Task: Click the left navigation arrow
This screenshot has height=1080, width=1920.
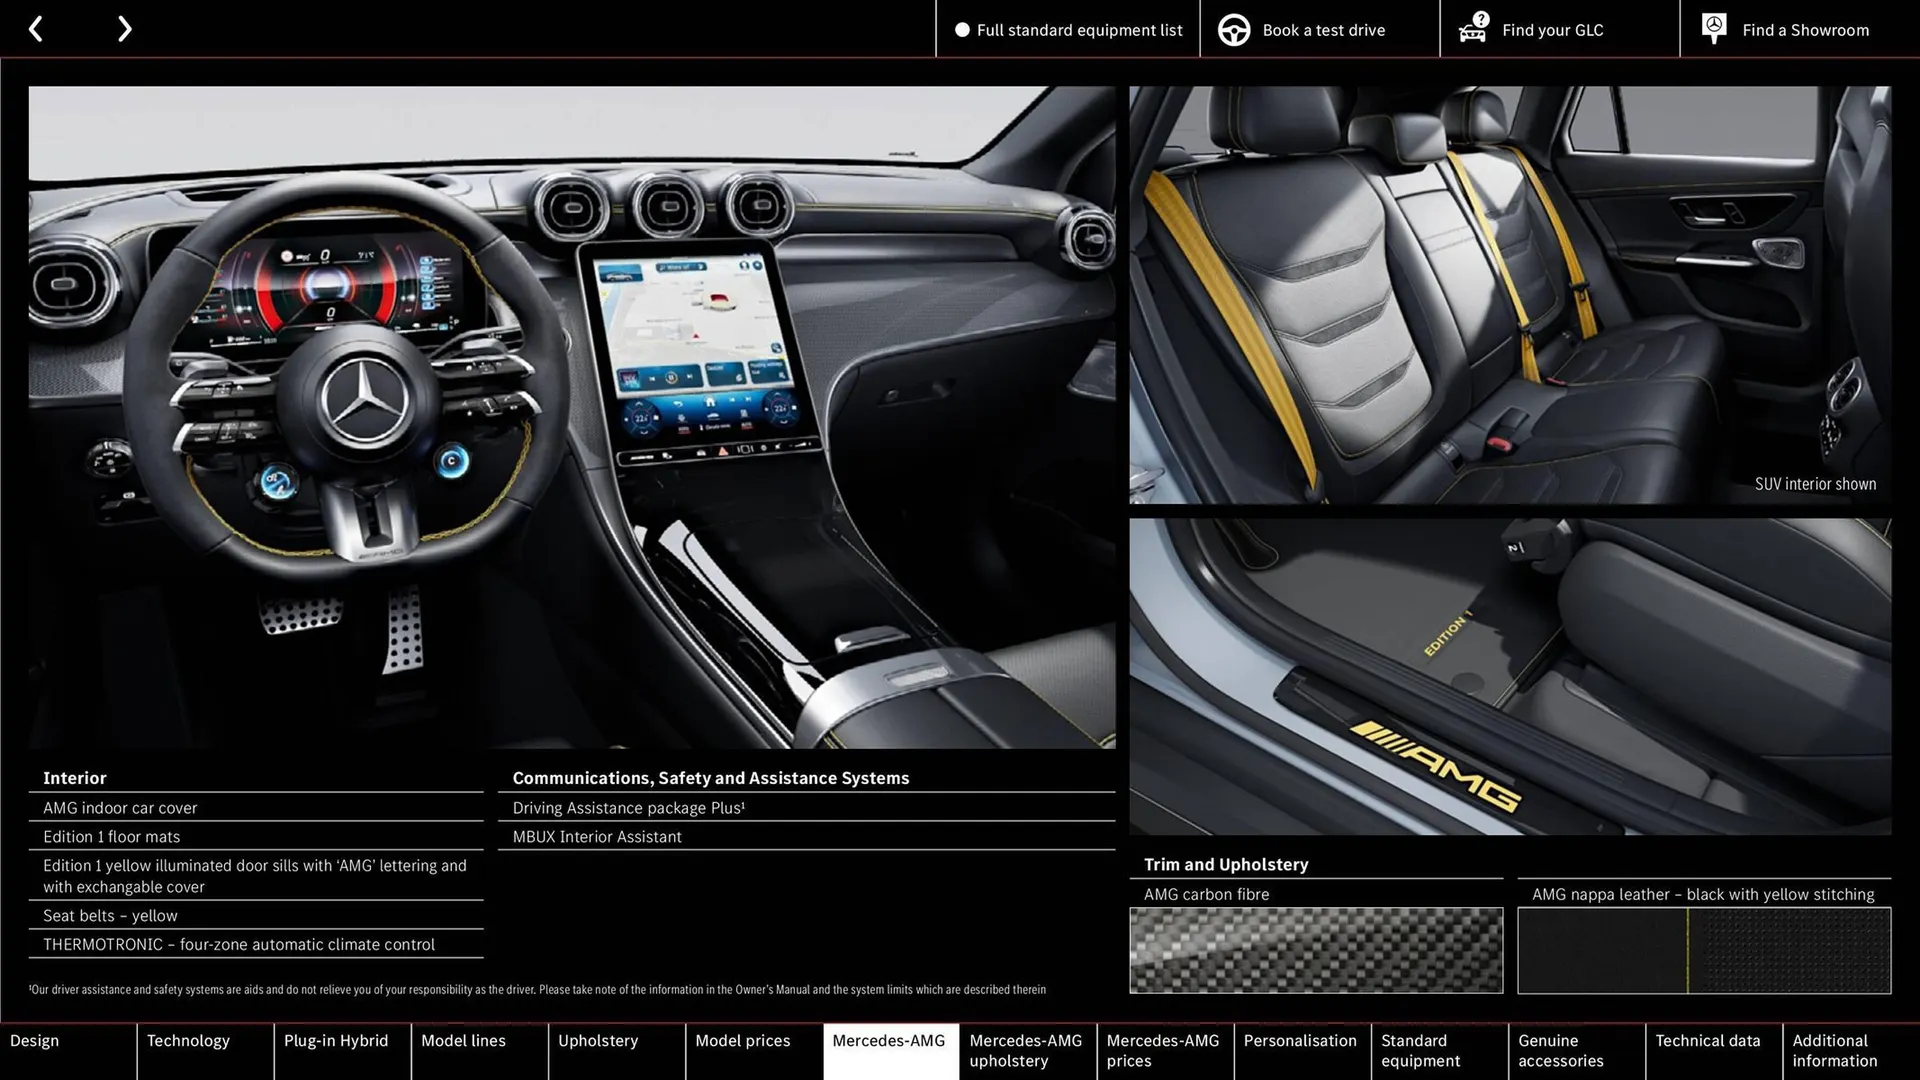Action: coord(36,28)
